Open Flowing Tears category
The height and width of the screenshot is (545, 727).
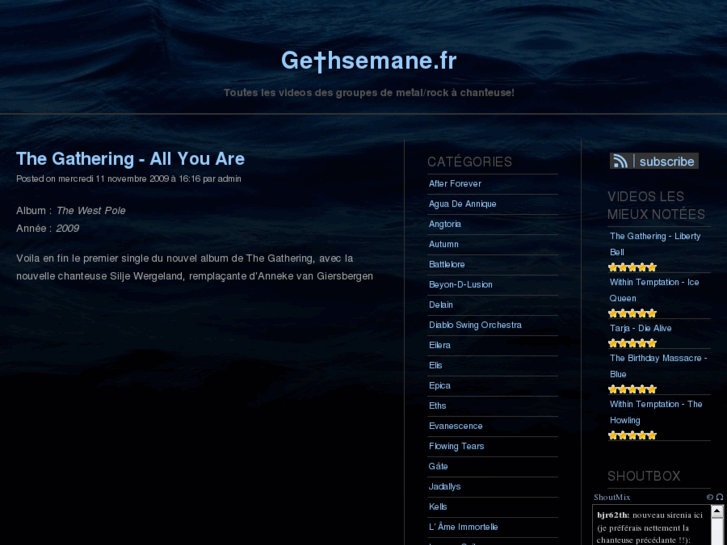click(x=456, y=446)
